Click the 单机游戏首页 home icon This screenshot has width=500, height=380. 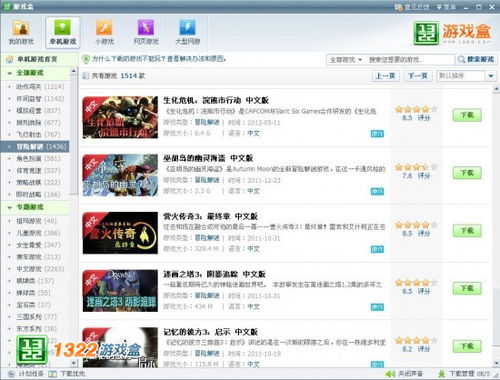coord(9,59)
